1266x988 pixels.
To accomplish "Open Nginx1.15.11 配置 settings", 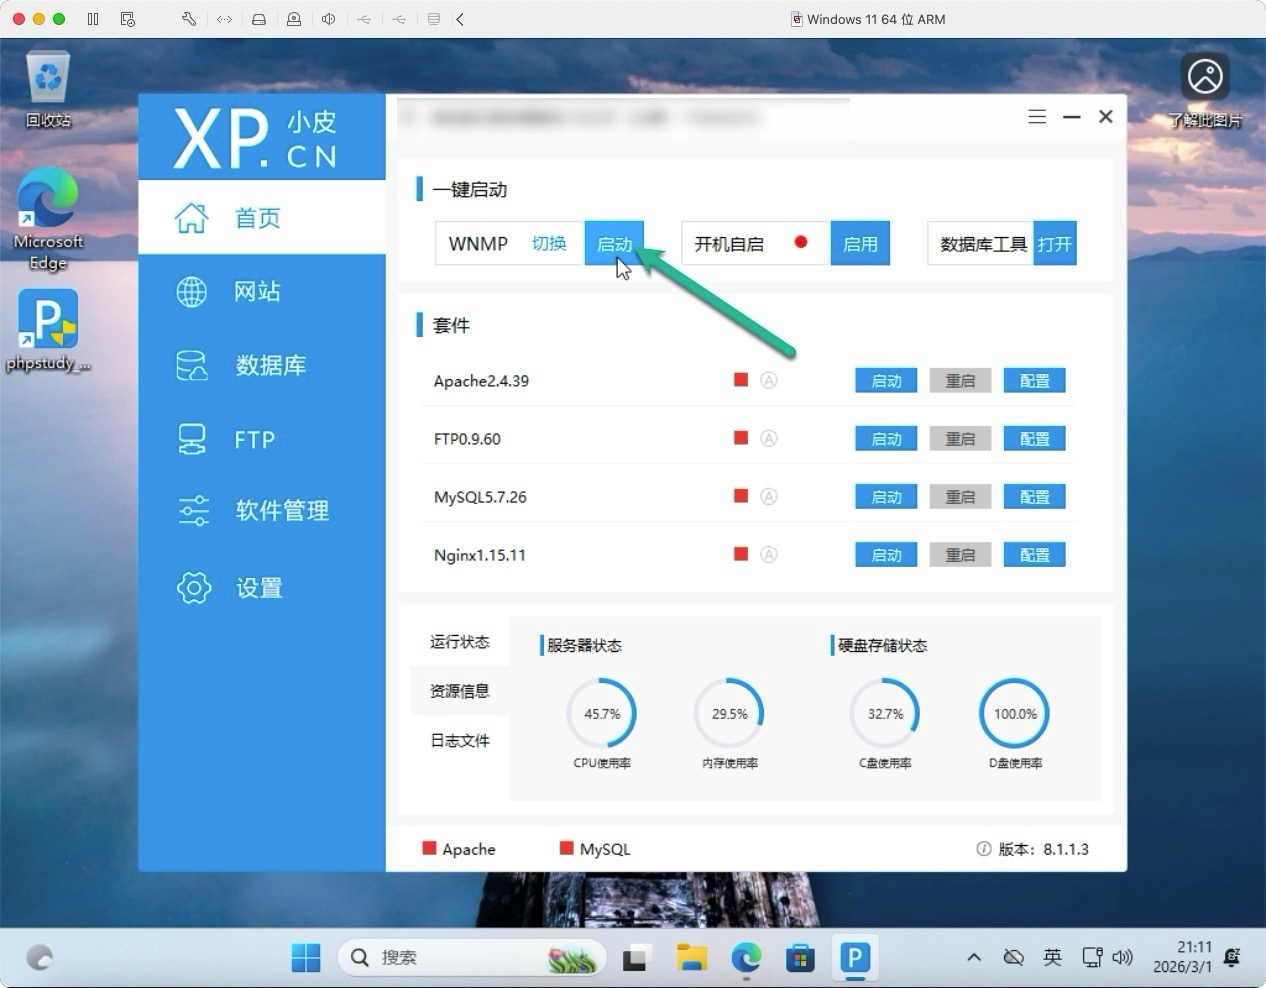I will pos(1034,554).
